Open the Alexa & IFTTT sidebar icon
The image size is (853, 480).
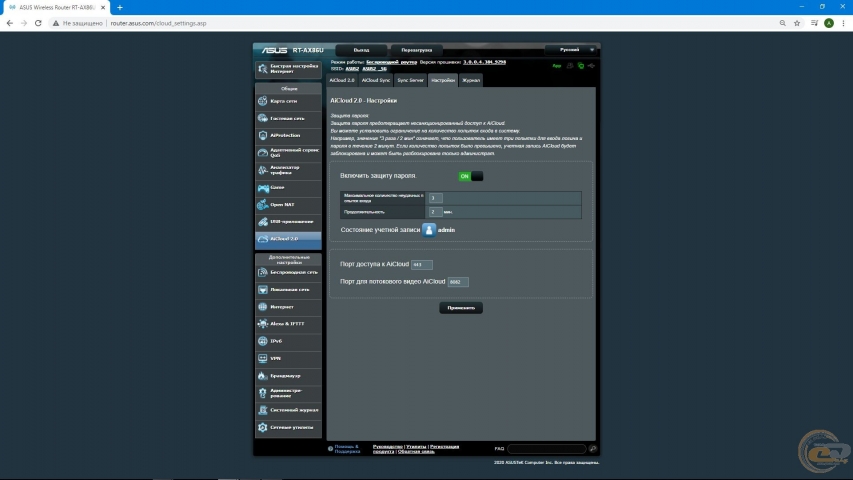coord(263,324)
